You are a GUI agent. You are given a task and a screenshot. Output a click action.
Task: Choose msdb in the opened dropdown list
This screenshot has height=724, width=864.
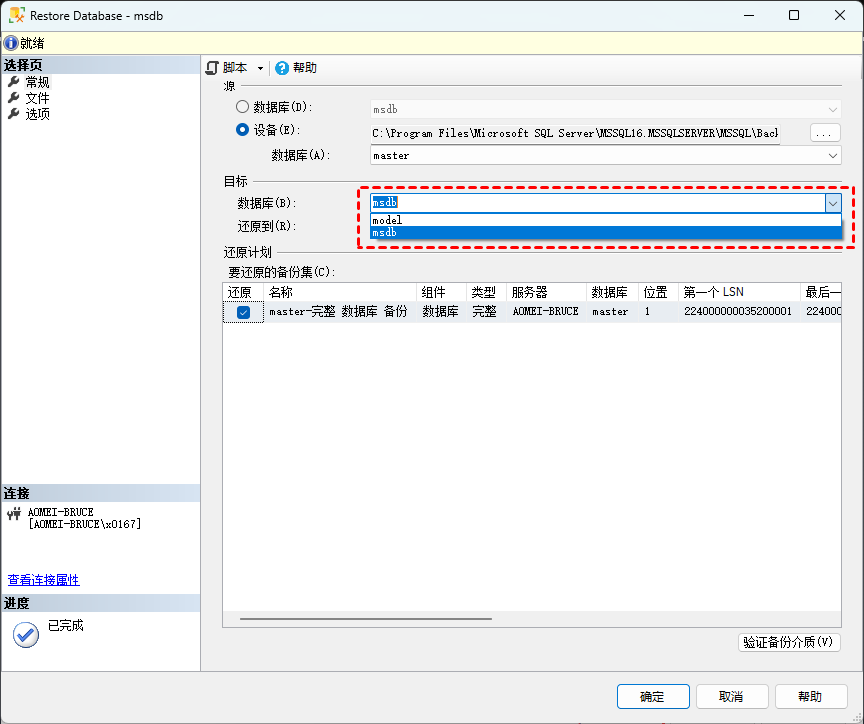pos(384,233)
